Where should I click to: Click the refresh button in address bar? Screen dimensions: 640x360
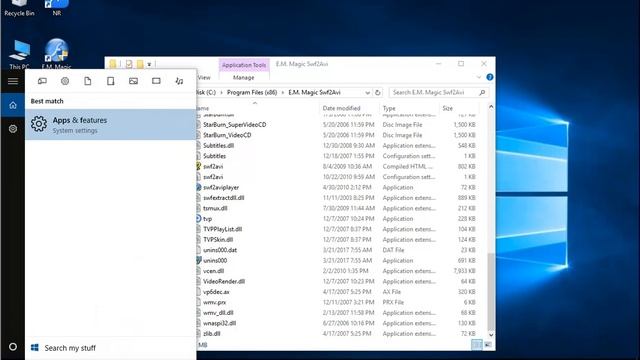tap(378, 93)
